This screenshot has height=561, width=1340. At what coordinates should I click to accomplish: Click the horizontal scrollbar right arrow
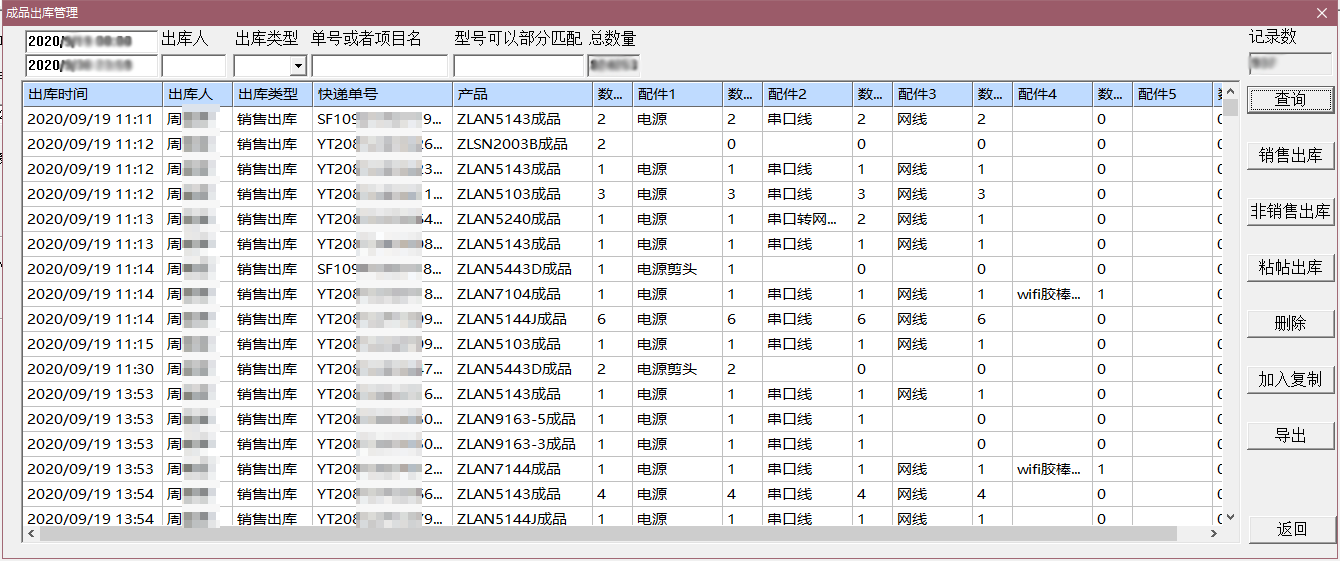[x=1214, y=535]
